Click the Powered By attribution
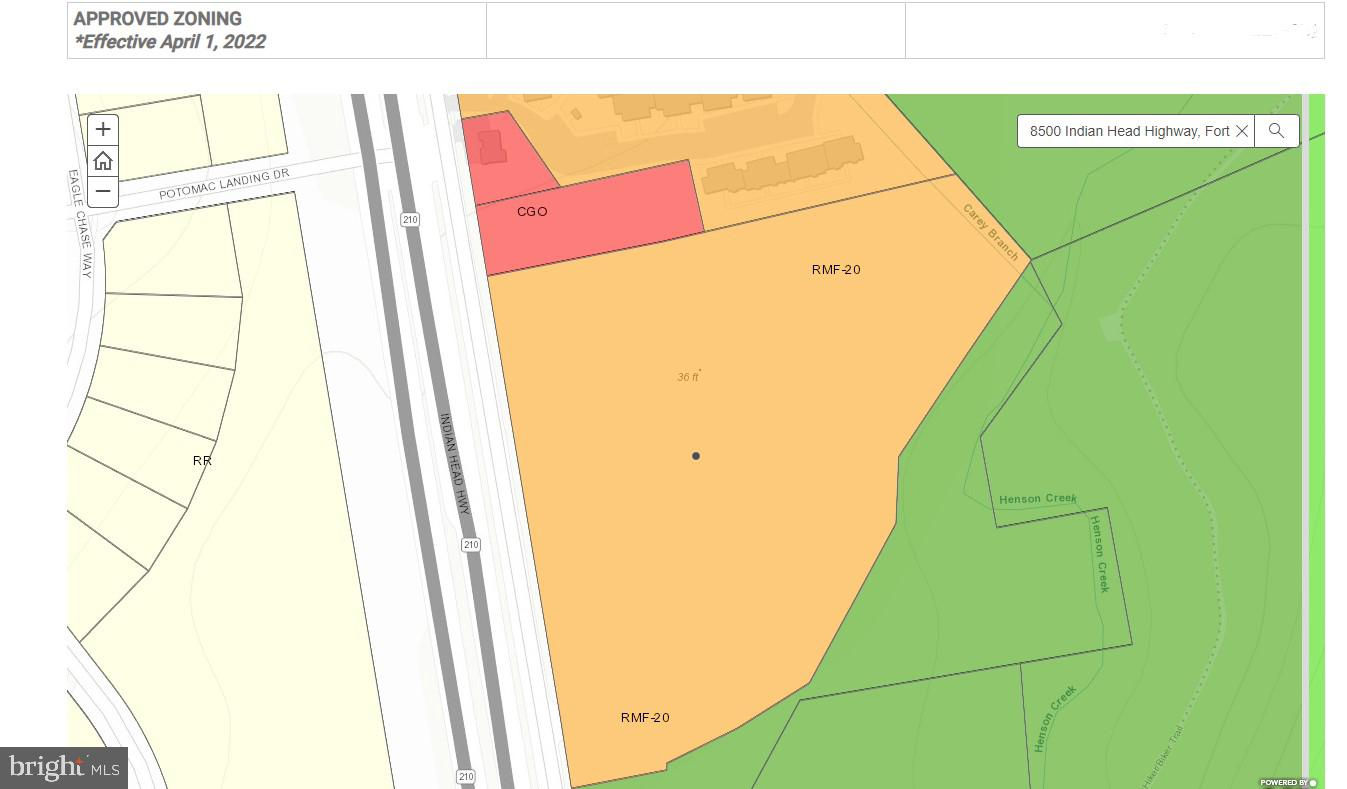Image resolution: width=1347 pixels, height=789 pixels. pyautogui.click(x=1288, y=782)
